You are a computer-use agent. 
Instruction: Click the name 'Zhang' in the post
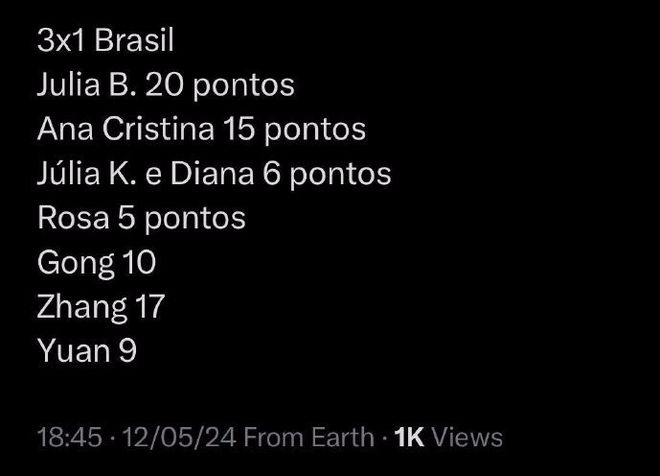[x=82, y=307]
